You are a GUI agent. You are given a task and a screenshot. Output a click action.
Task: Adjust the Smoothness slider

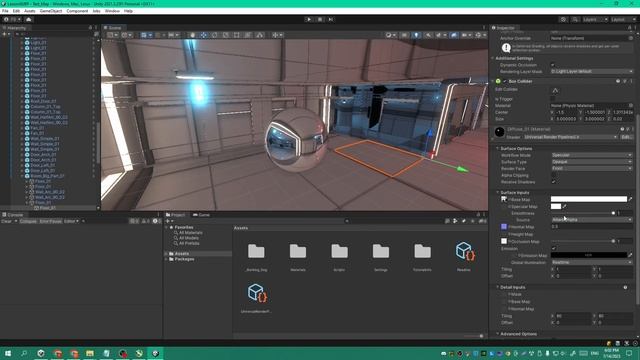(582, 213)
